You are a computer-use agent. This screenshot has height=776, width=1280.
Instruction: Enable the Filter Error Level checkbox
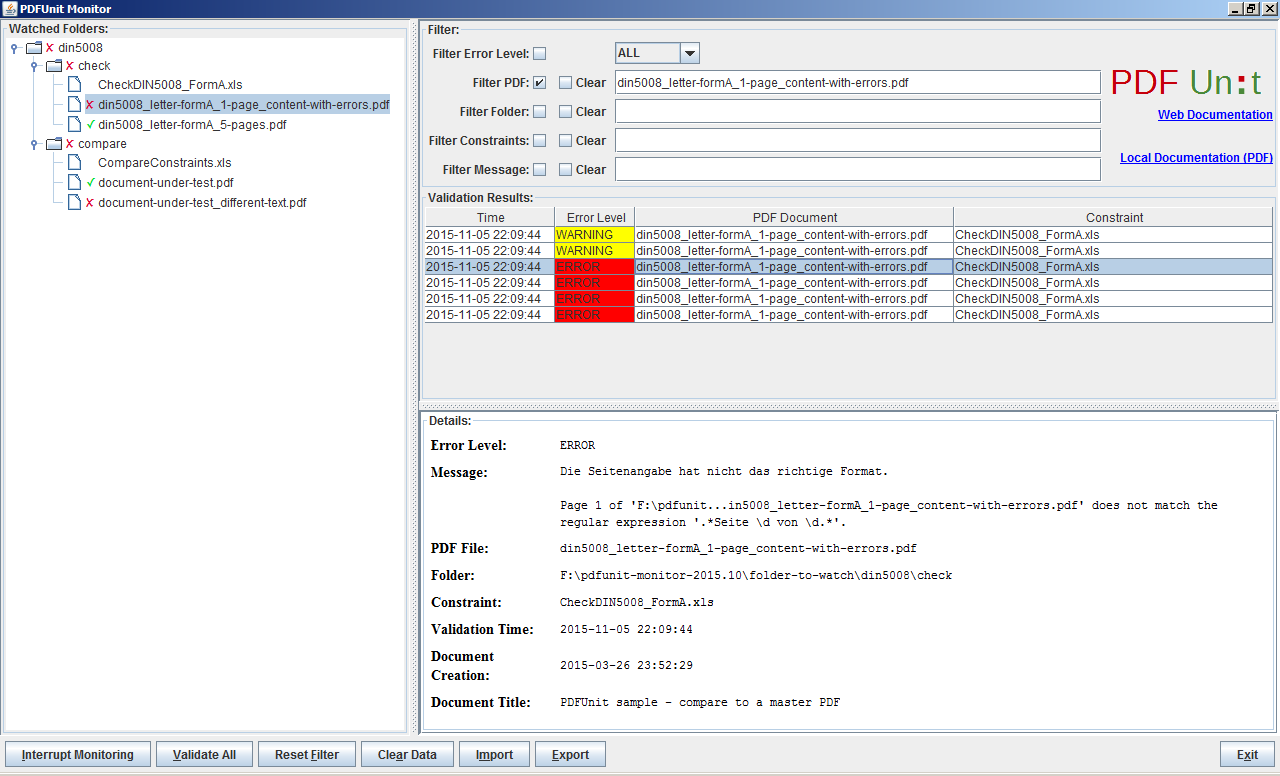[x=539, y=54]
